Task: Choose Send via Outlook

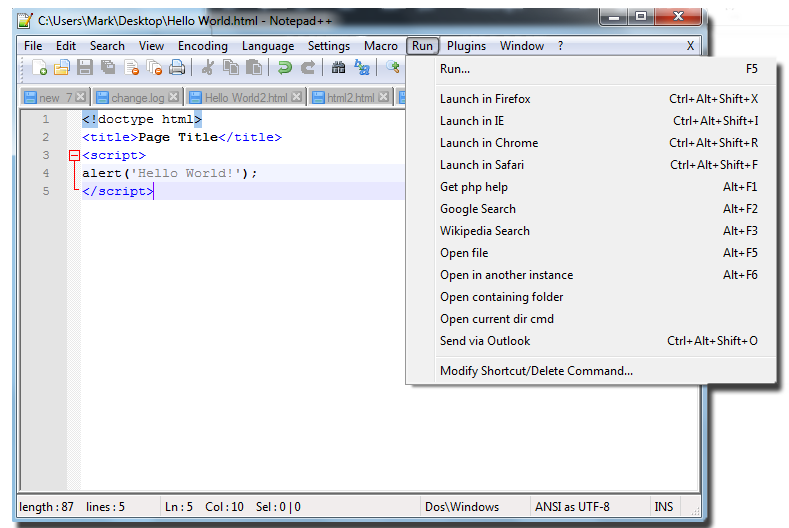Action: (591, 341)
